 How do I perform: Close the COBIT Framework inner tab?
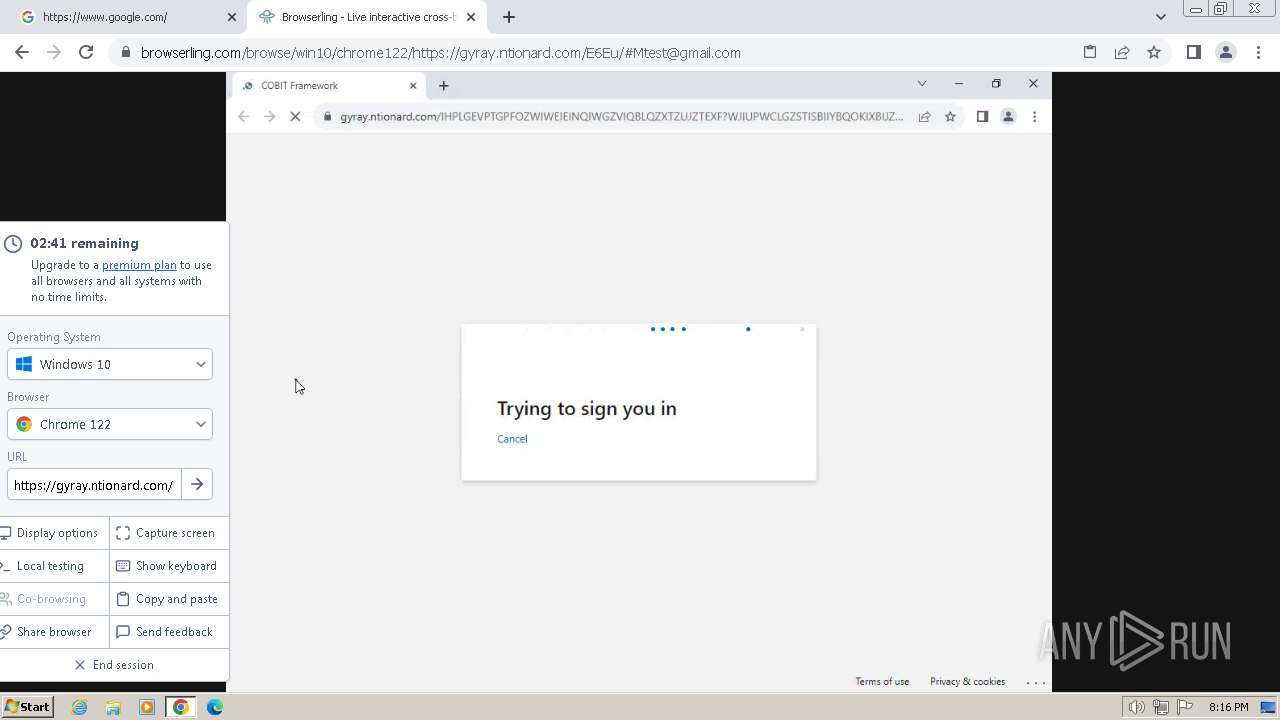click(x=413, y=85)
